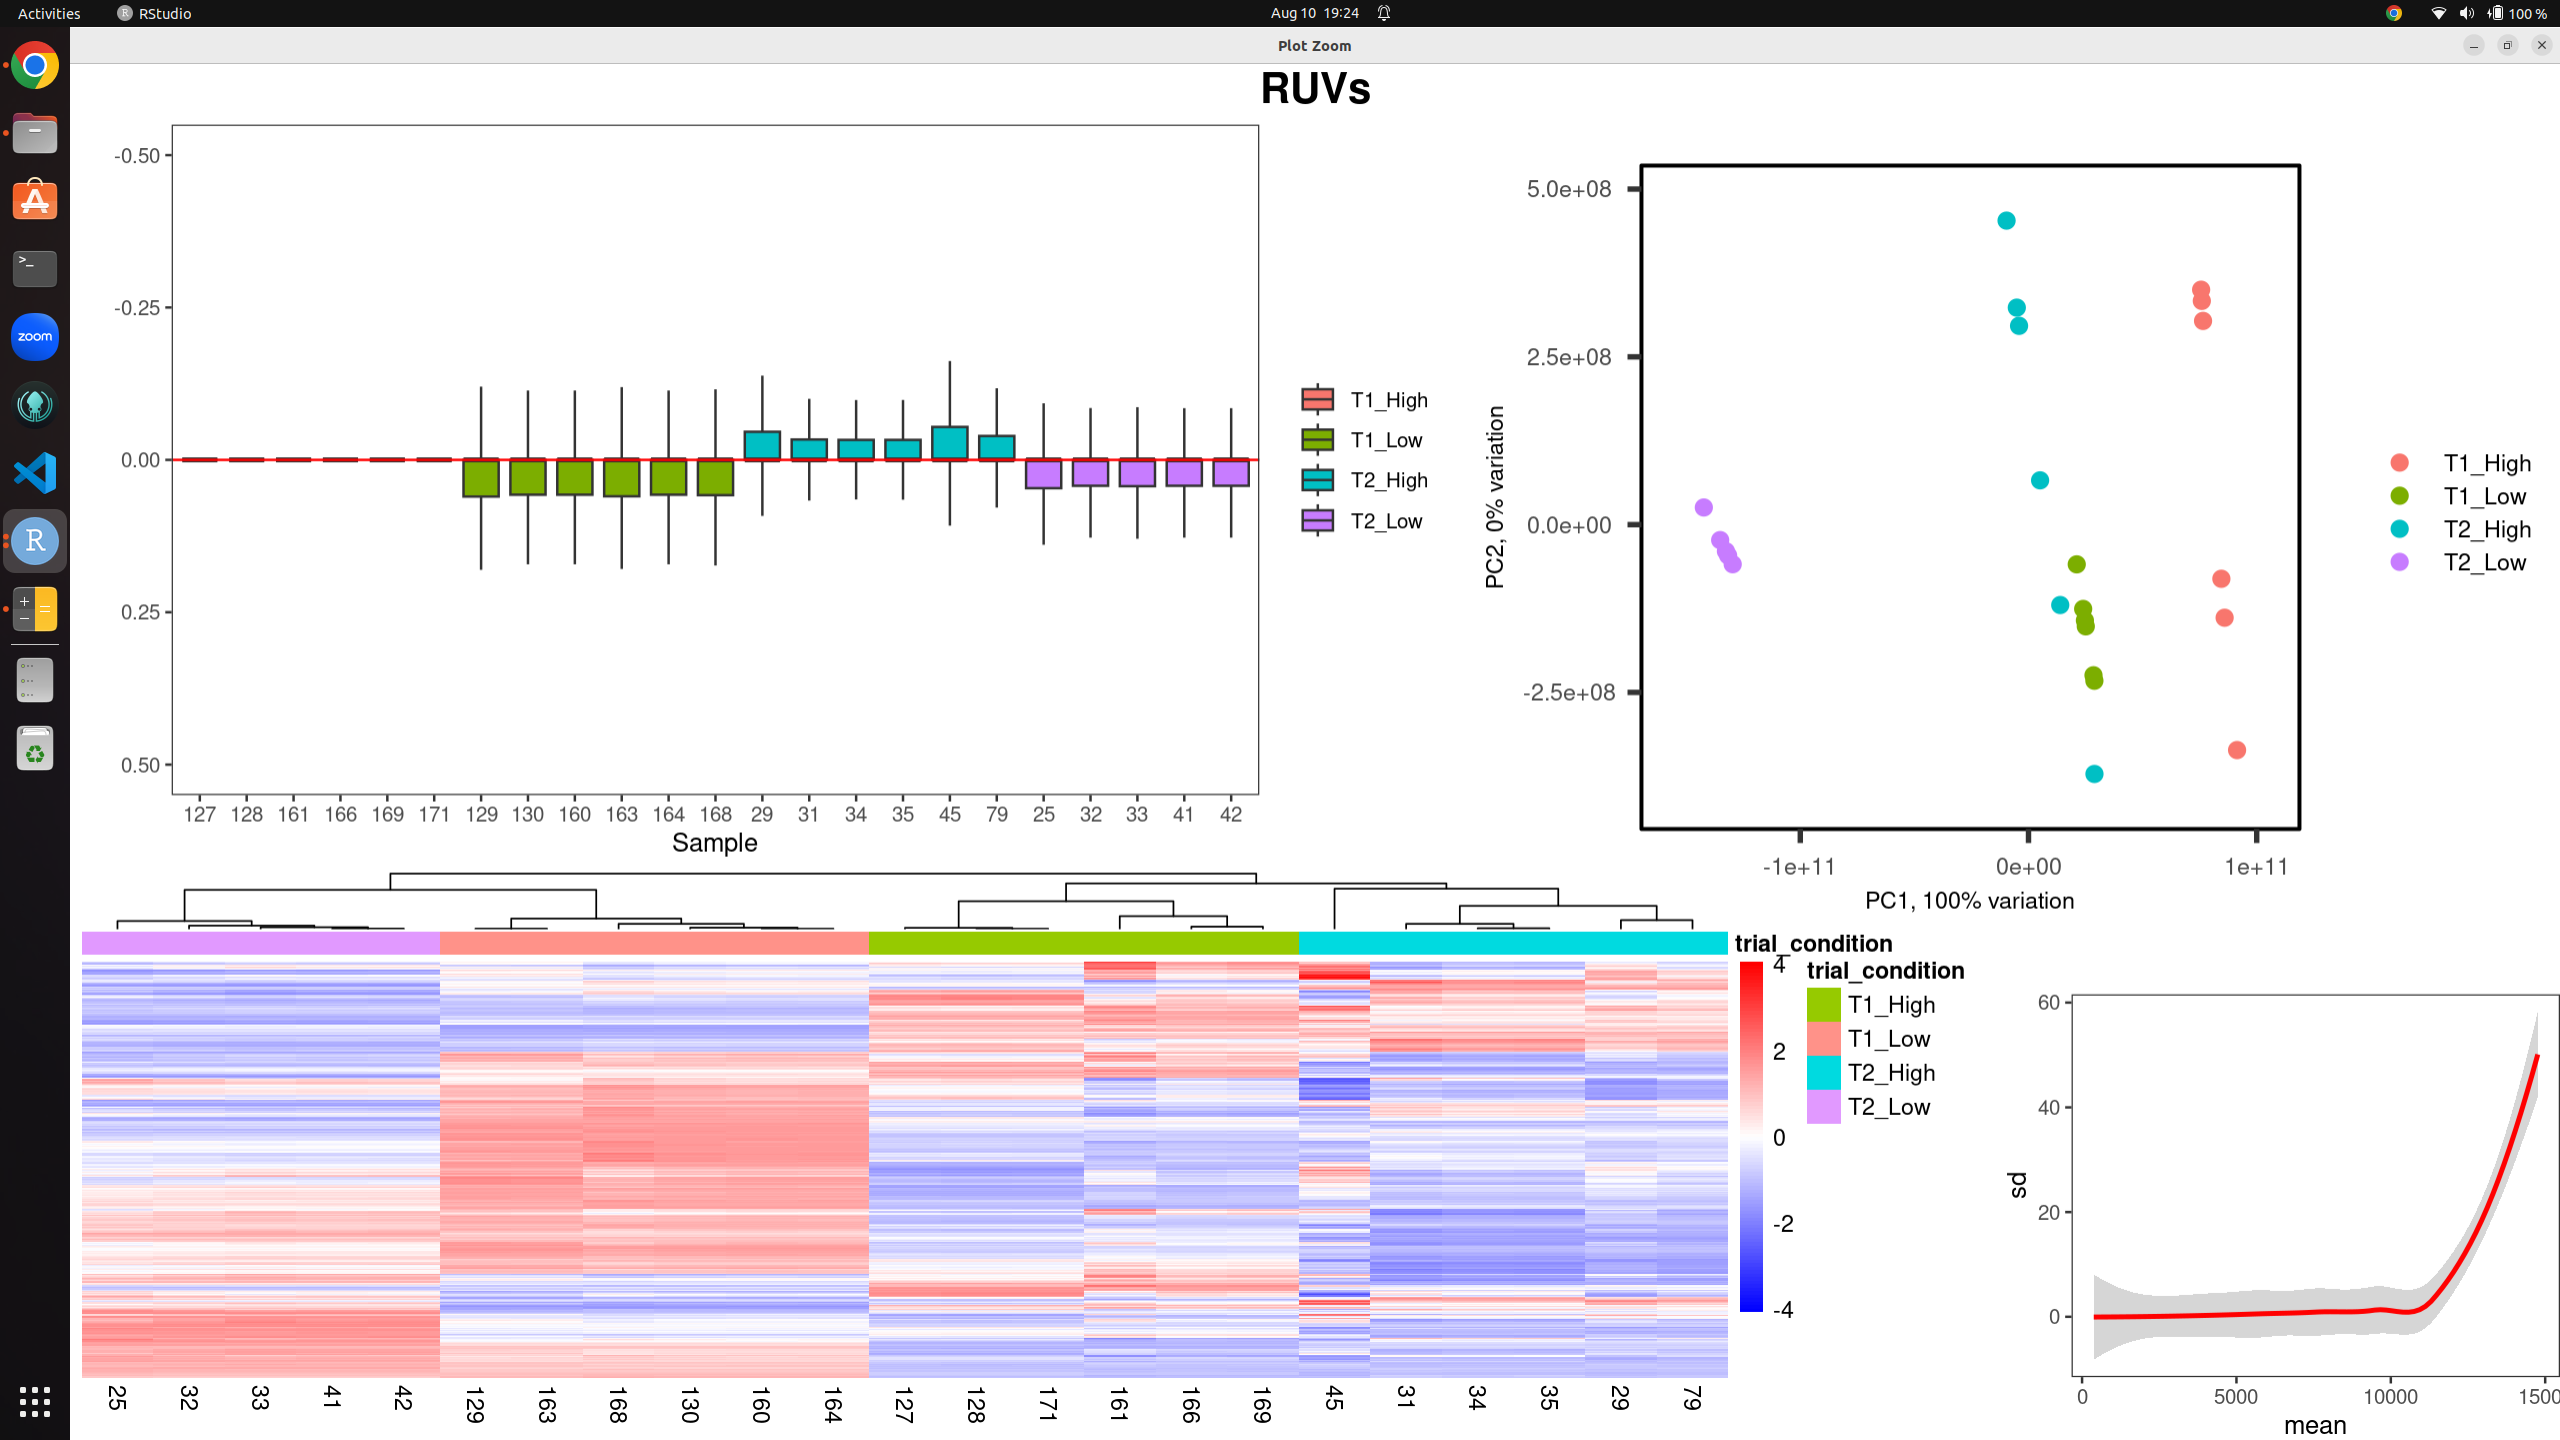Image resolution: width=2560 pixels, height=1440 pixels.
Task: Click the T1_High PCA legend dot
Action: (x=2399, y=462)
